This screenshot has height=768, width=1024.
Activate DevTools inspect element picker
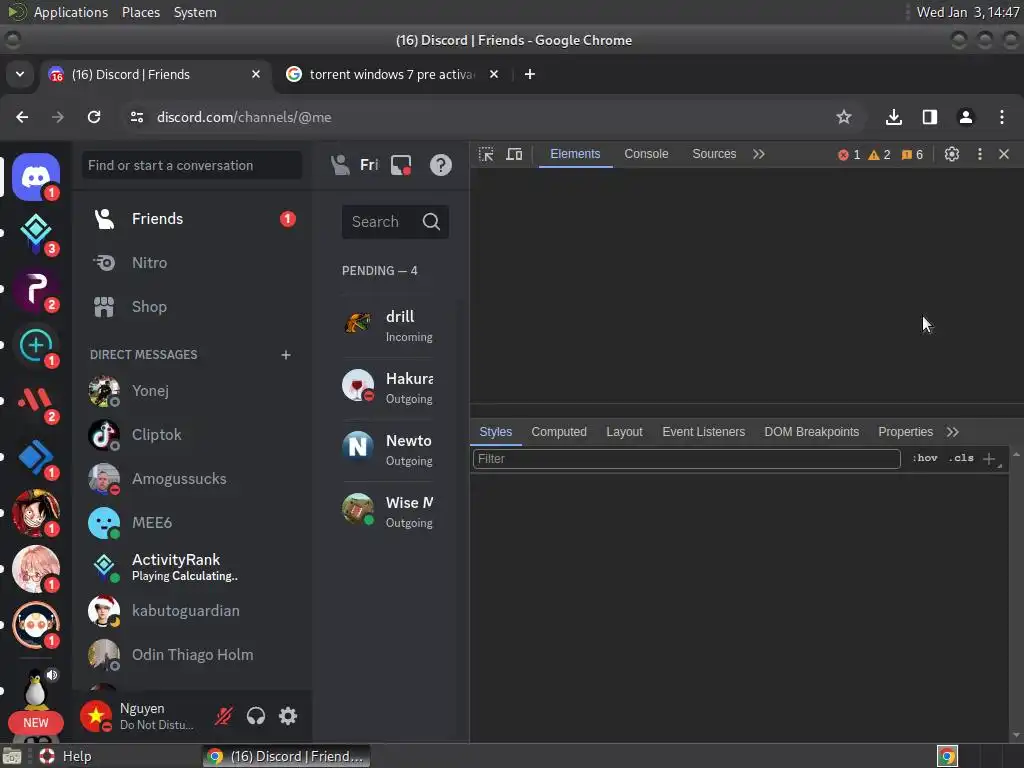(486, 154)
